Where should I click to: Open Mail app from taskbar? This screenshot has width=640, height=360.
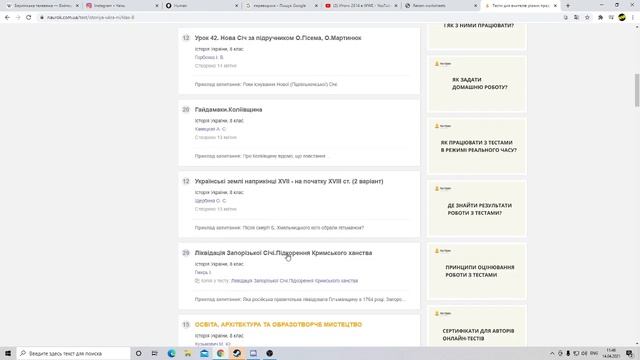tap(204, 353)
